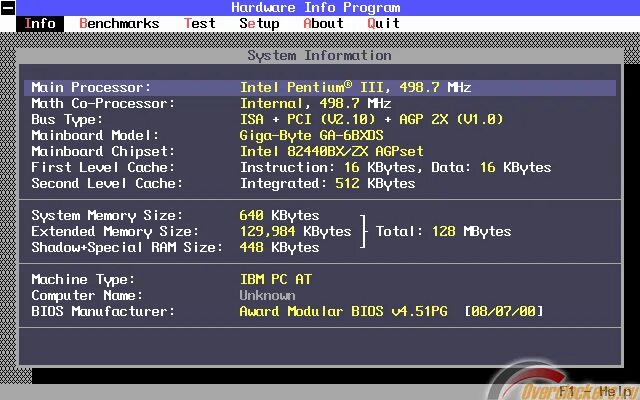Click the Extended Memory Size label

(115, 231)
